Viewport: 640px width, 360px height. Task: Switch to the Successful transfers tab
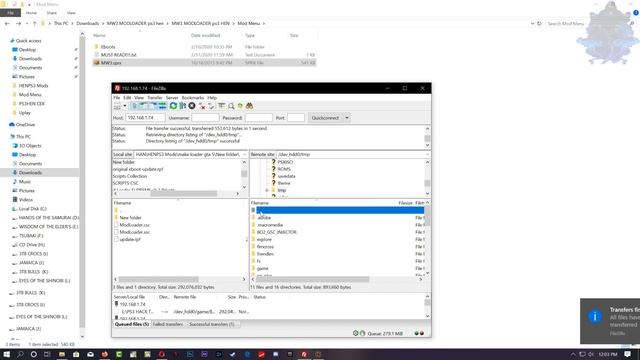pyautogui.click(x=211, y=324)
